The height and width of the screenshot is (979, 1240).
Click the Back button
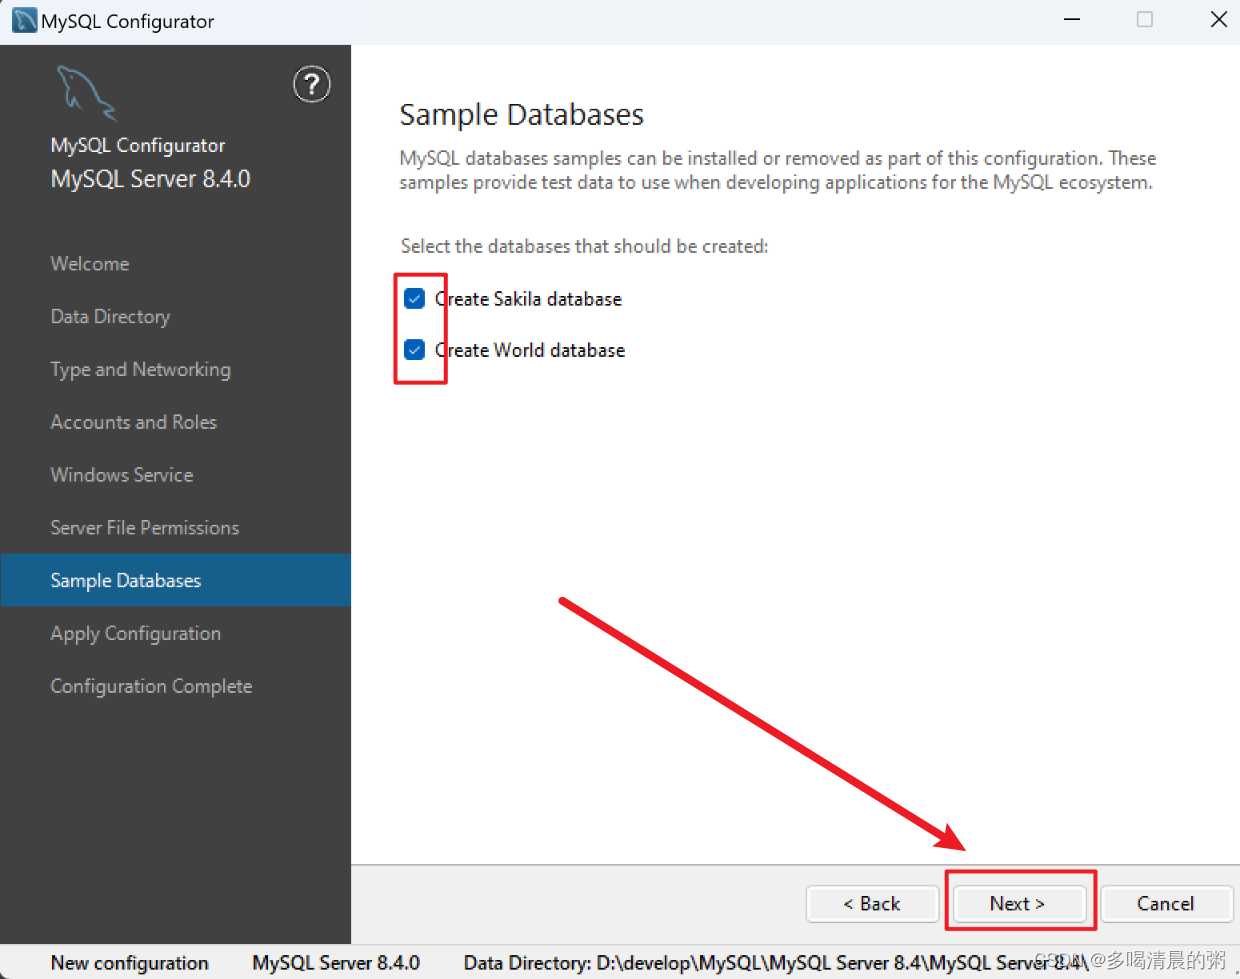(872, 903)
